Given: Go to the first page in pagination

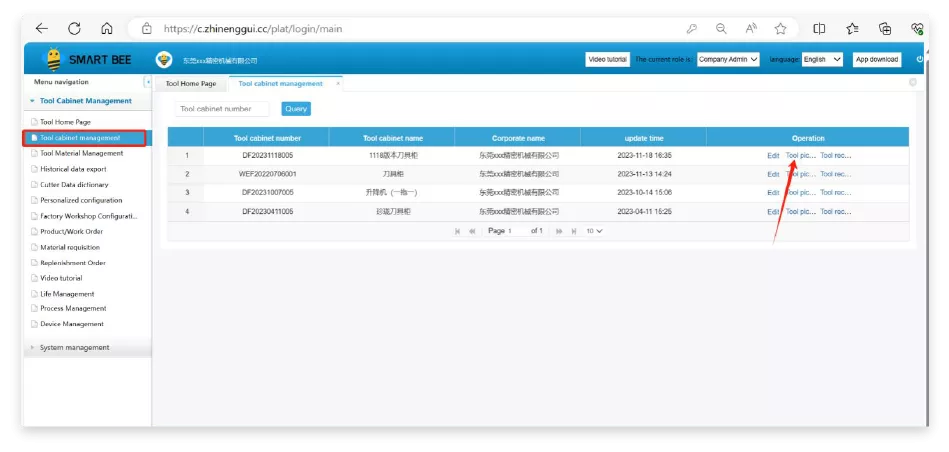Looking at the screenshot, I should (458, 231).
